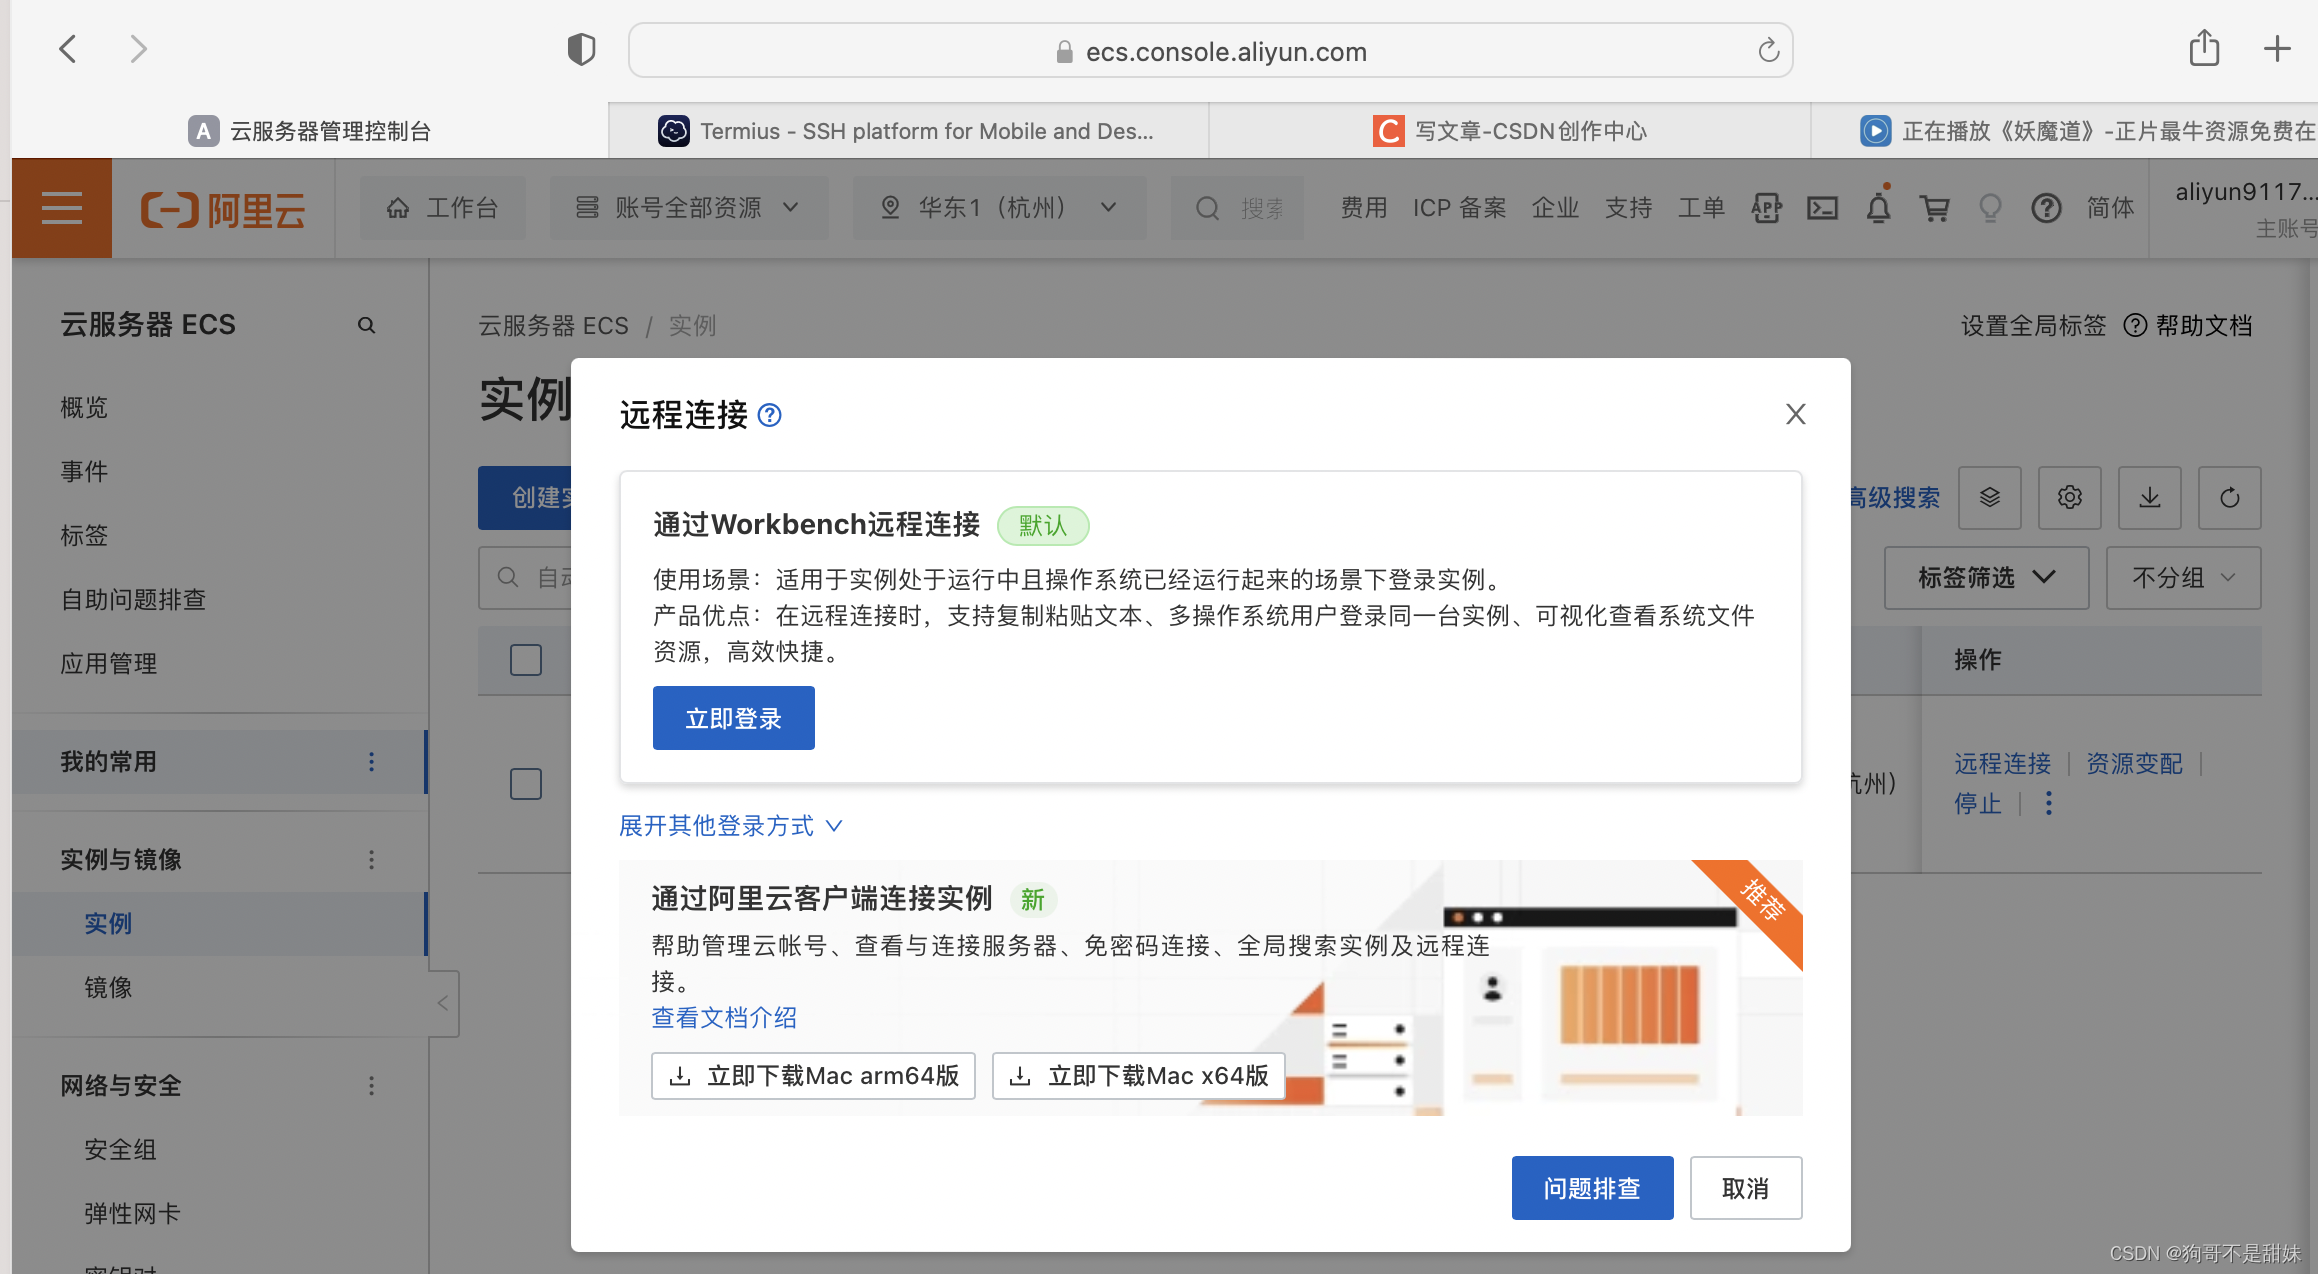Open the notifications bell

click(1878, 208)
